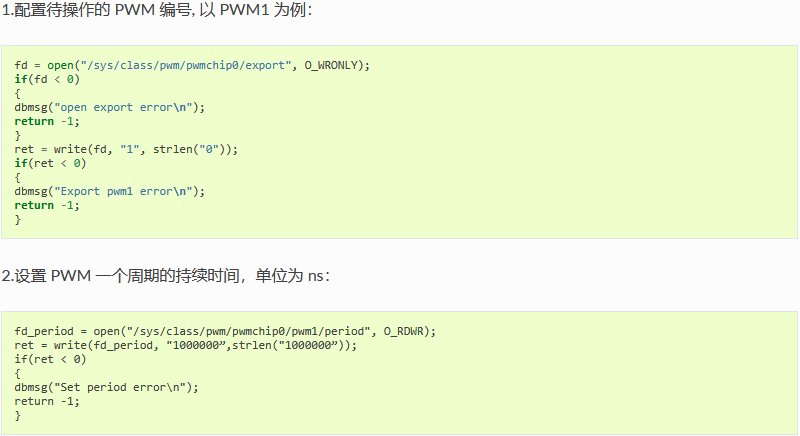Click the first 'return -1;' statement
The height and width of the screenshot is (436, 800).
click(47, 121)
